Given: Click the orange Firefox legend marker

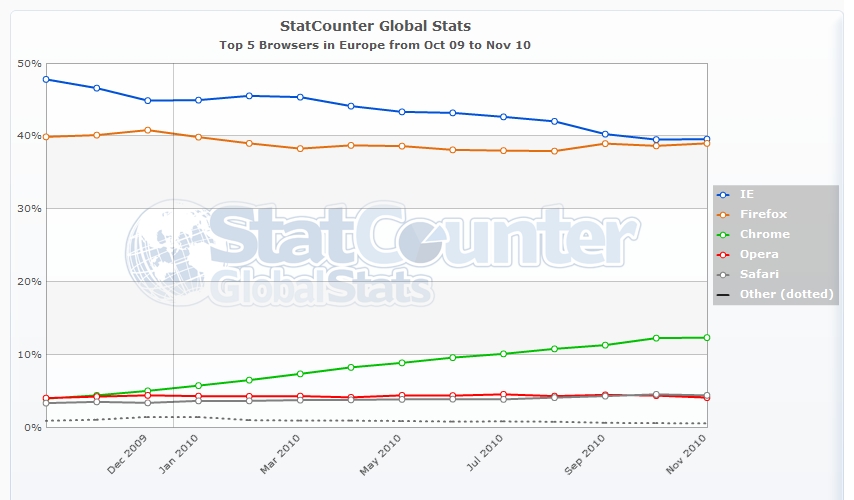Looking at the screenshot, I should click(x=723, y=214).
